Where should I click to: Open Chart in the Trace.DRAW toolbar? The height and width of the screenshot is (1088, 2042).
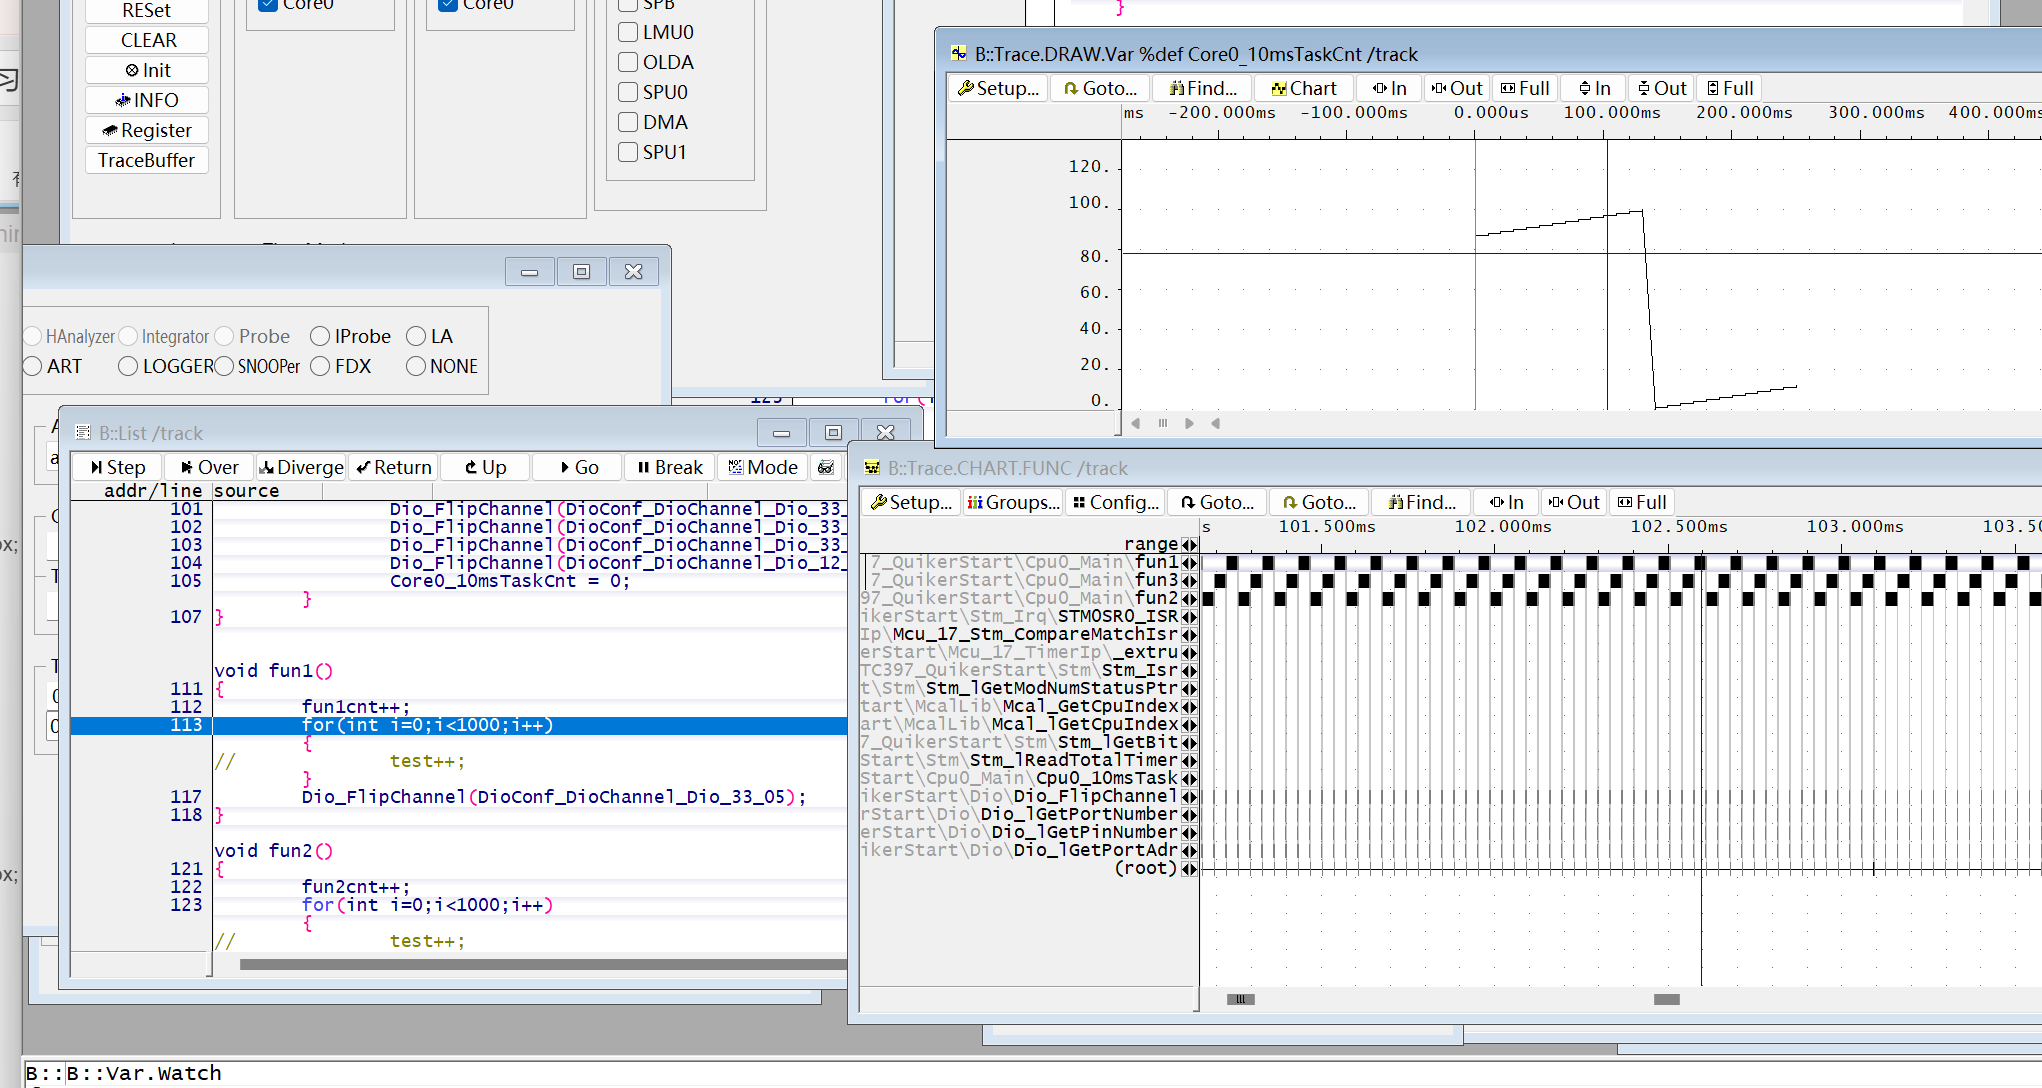(x=1303, y=88)
